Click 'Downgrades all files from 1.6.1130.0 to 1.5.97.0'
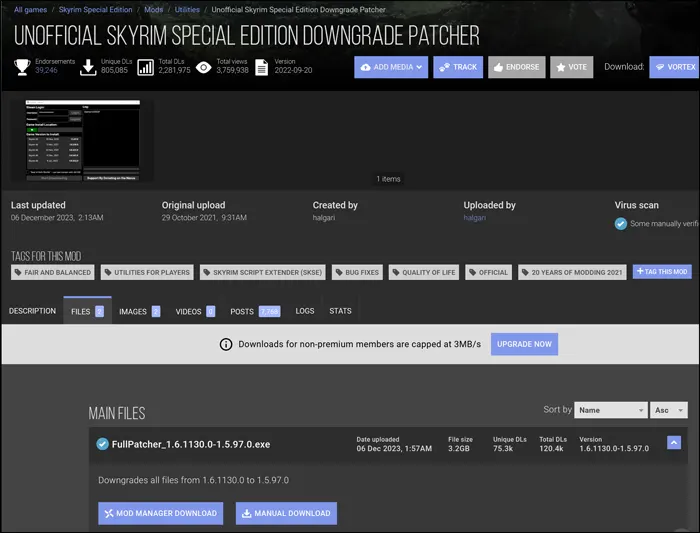The height and width of the screenshot is (533, 700). point(193,480)
